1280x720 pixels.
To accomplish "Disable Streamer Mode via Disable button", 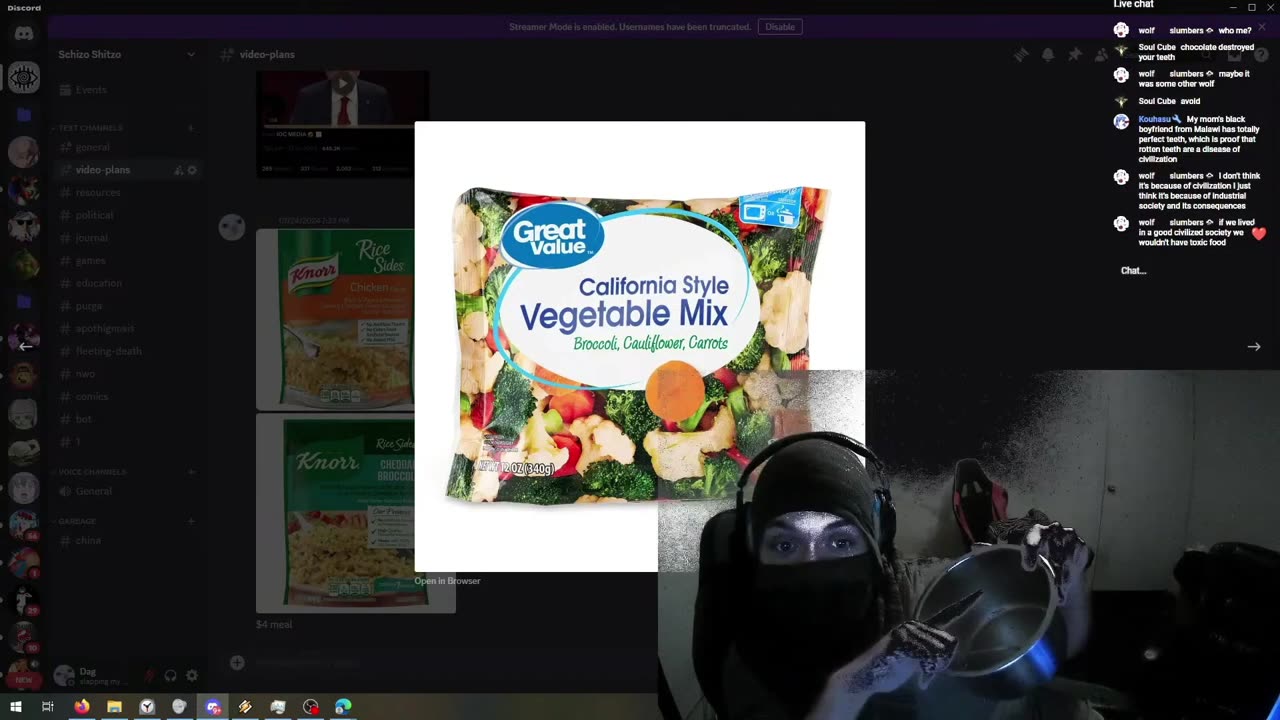I will [780, 27].
